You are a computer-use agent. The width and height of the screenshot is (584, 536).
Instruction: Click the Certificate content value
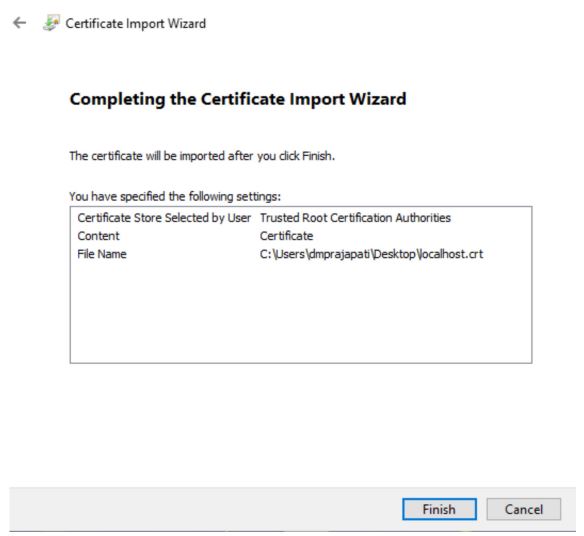pyautogui.click(x=286, y=236)
